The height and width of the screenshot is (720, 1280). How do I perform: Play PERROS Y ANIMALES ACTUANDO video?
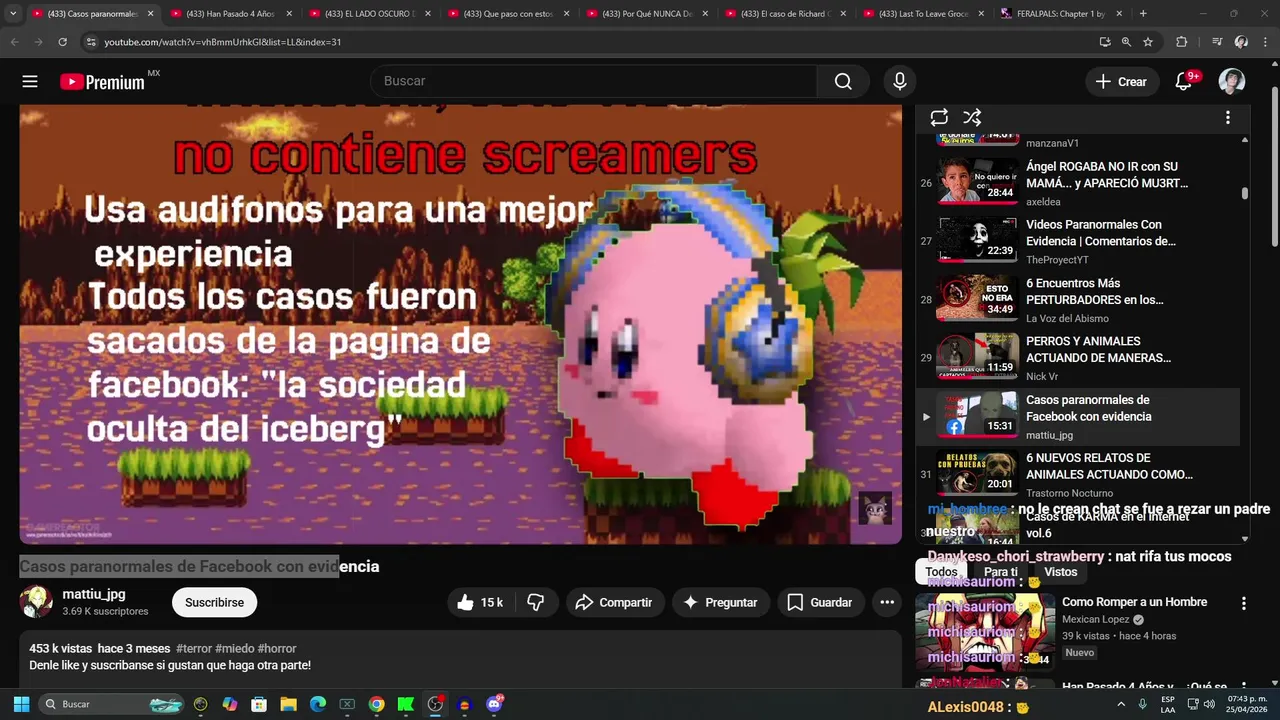[1078, 357]
